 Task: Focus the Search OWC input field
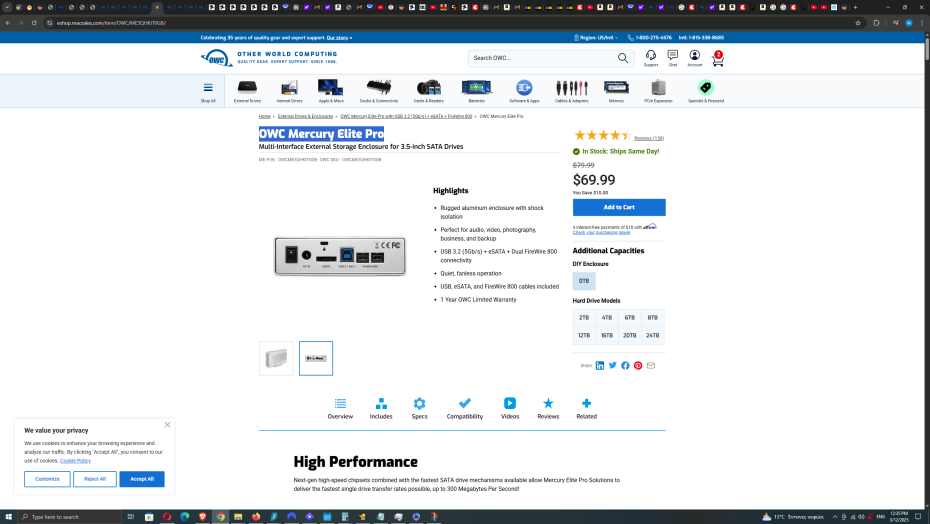(543, 58)
